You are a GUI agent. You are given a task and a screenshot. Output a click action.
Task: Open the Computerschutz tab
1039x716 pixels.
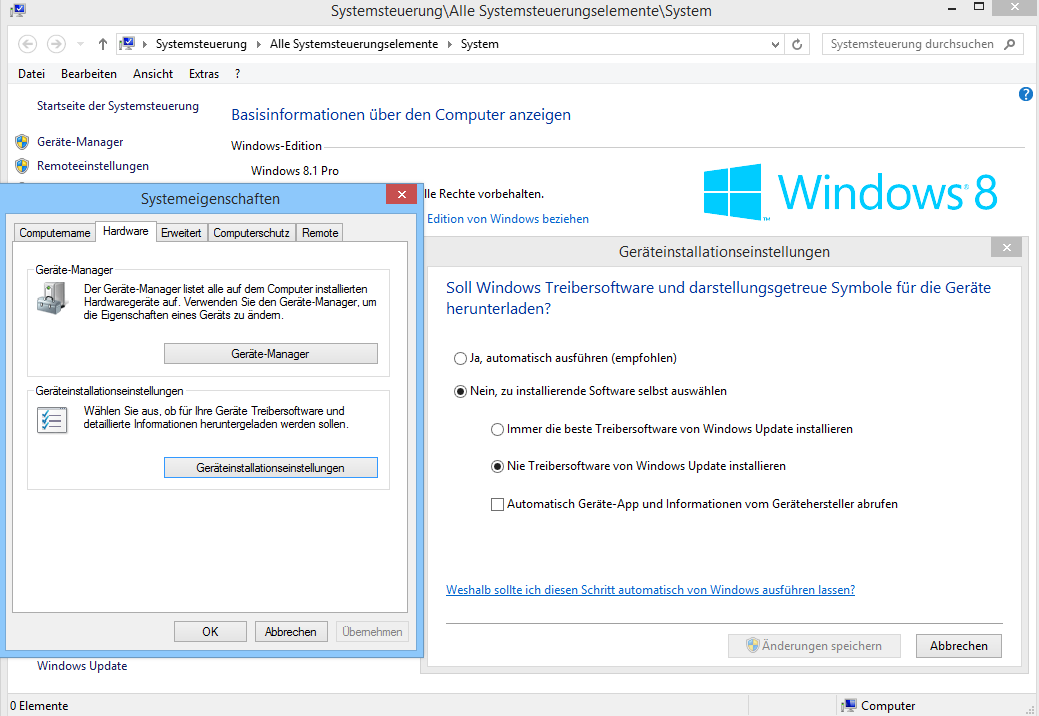pyautogui.click(x=251, y=233)
